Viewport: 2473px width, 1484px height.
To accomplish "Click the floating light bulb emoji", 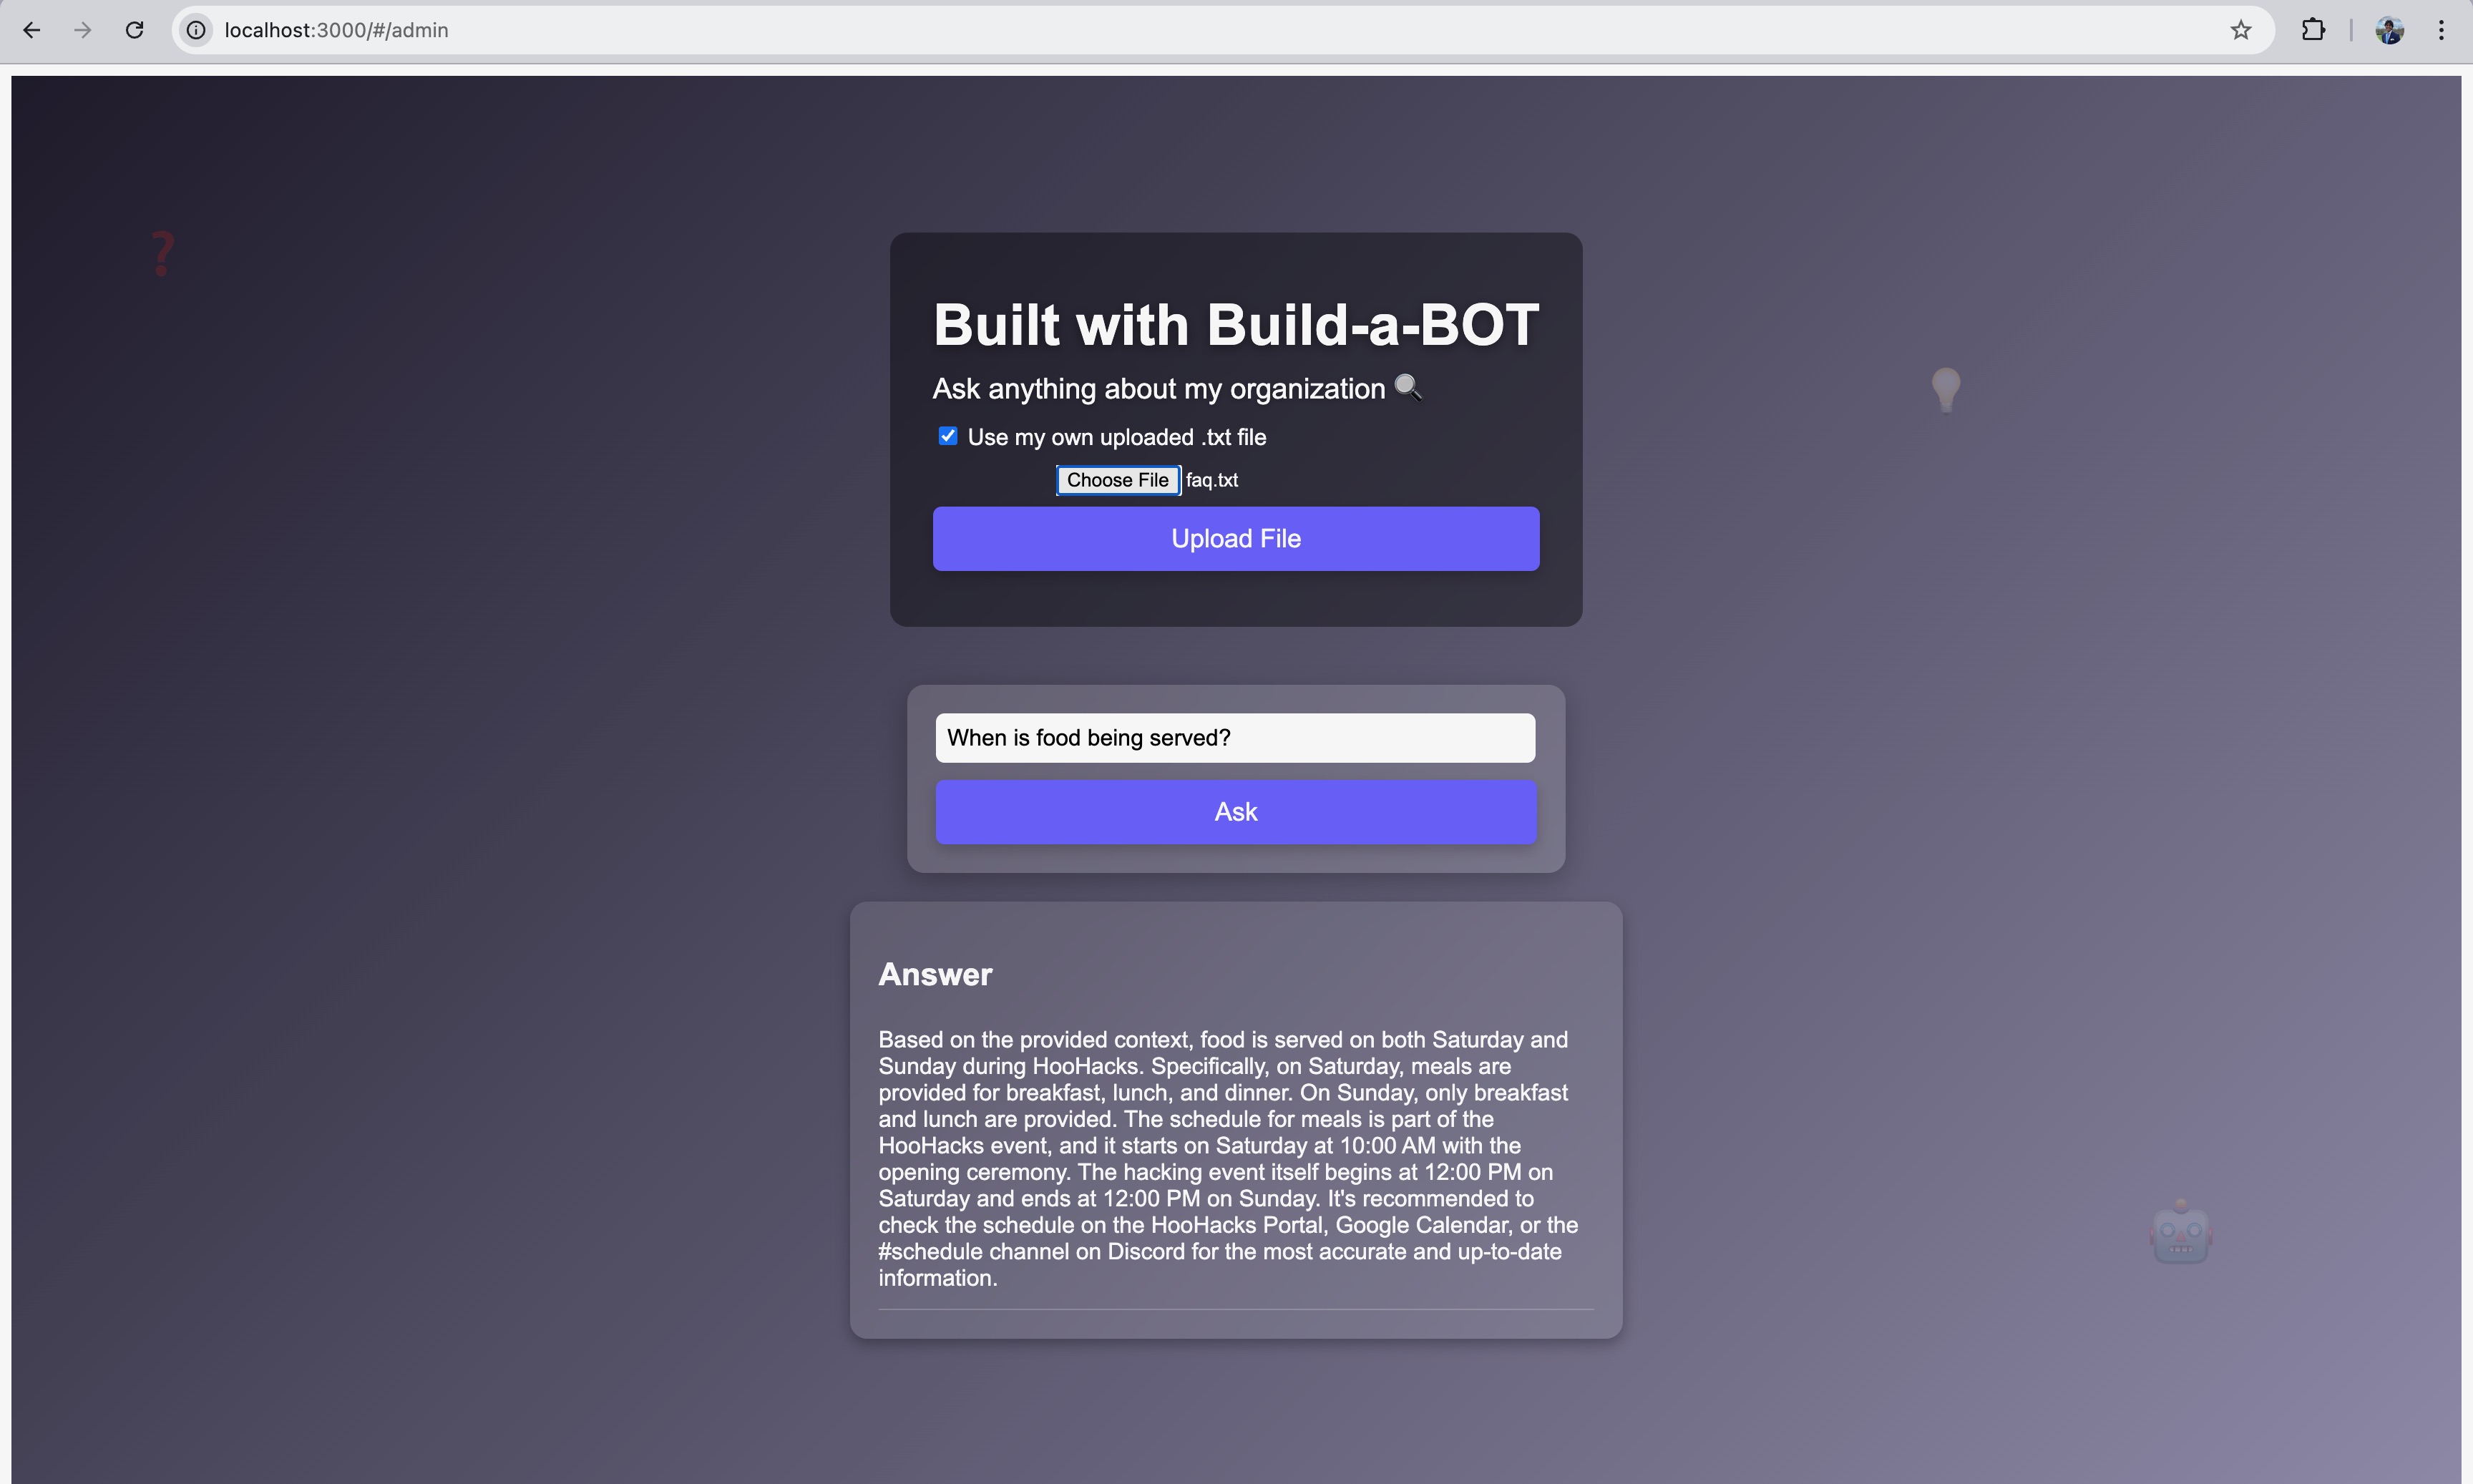I will pyautogui.click(x=1945, y=389).
